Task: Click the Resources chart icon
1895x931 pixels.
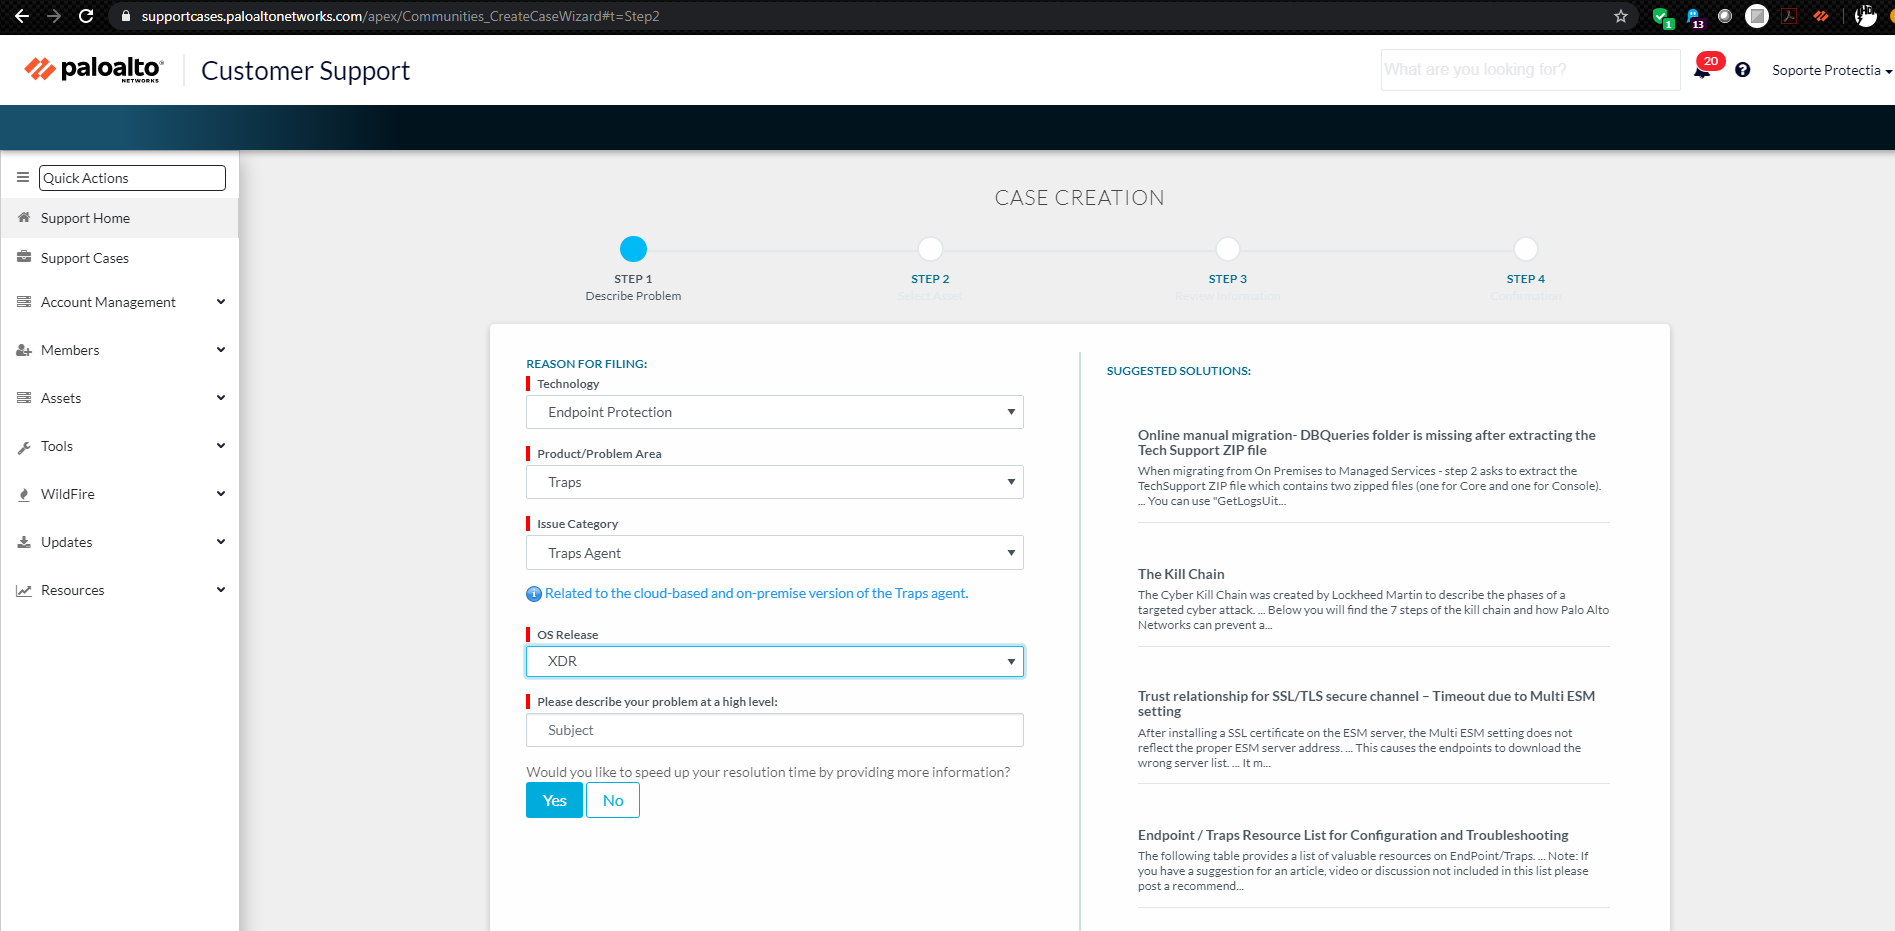Action: (24, 590)
